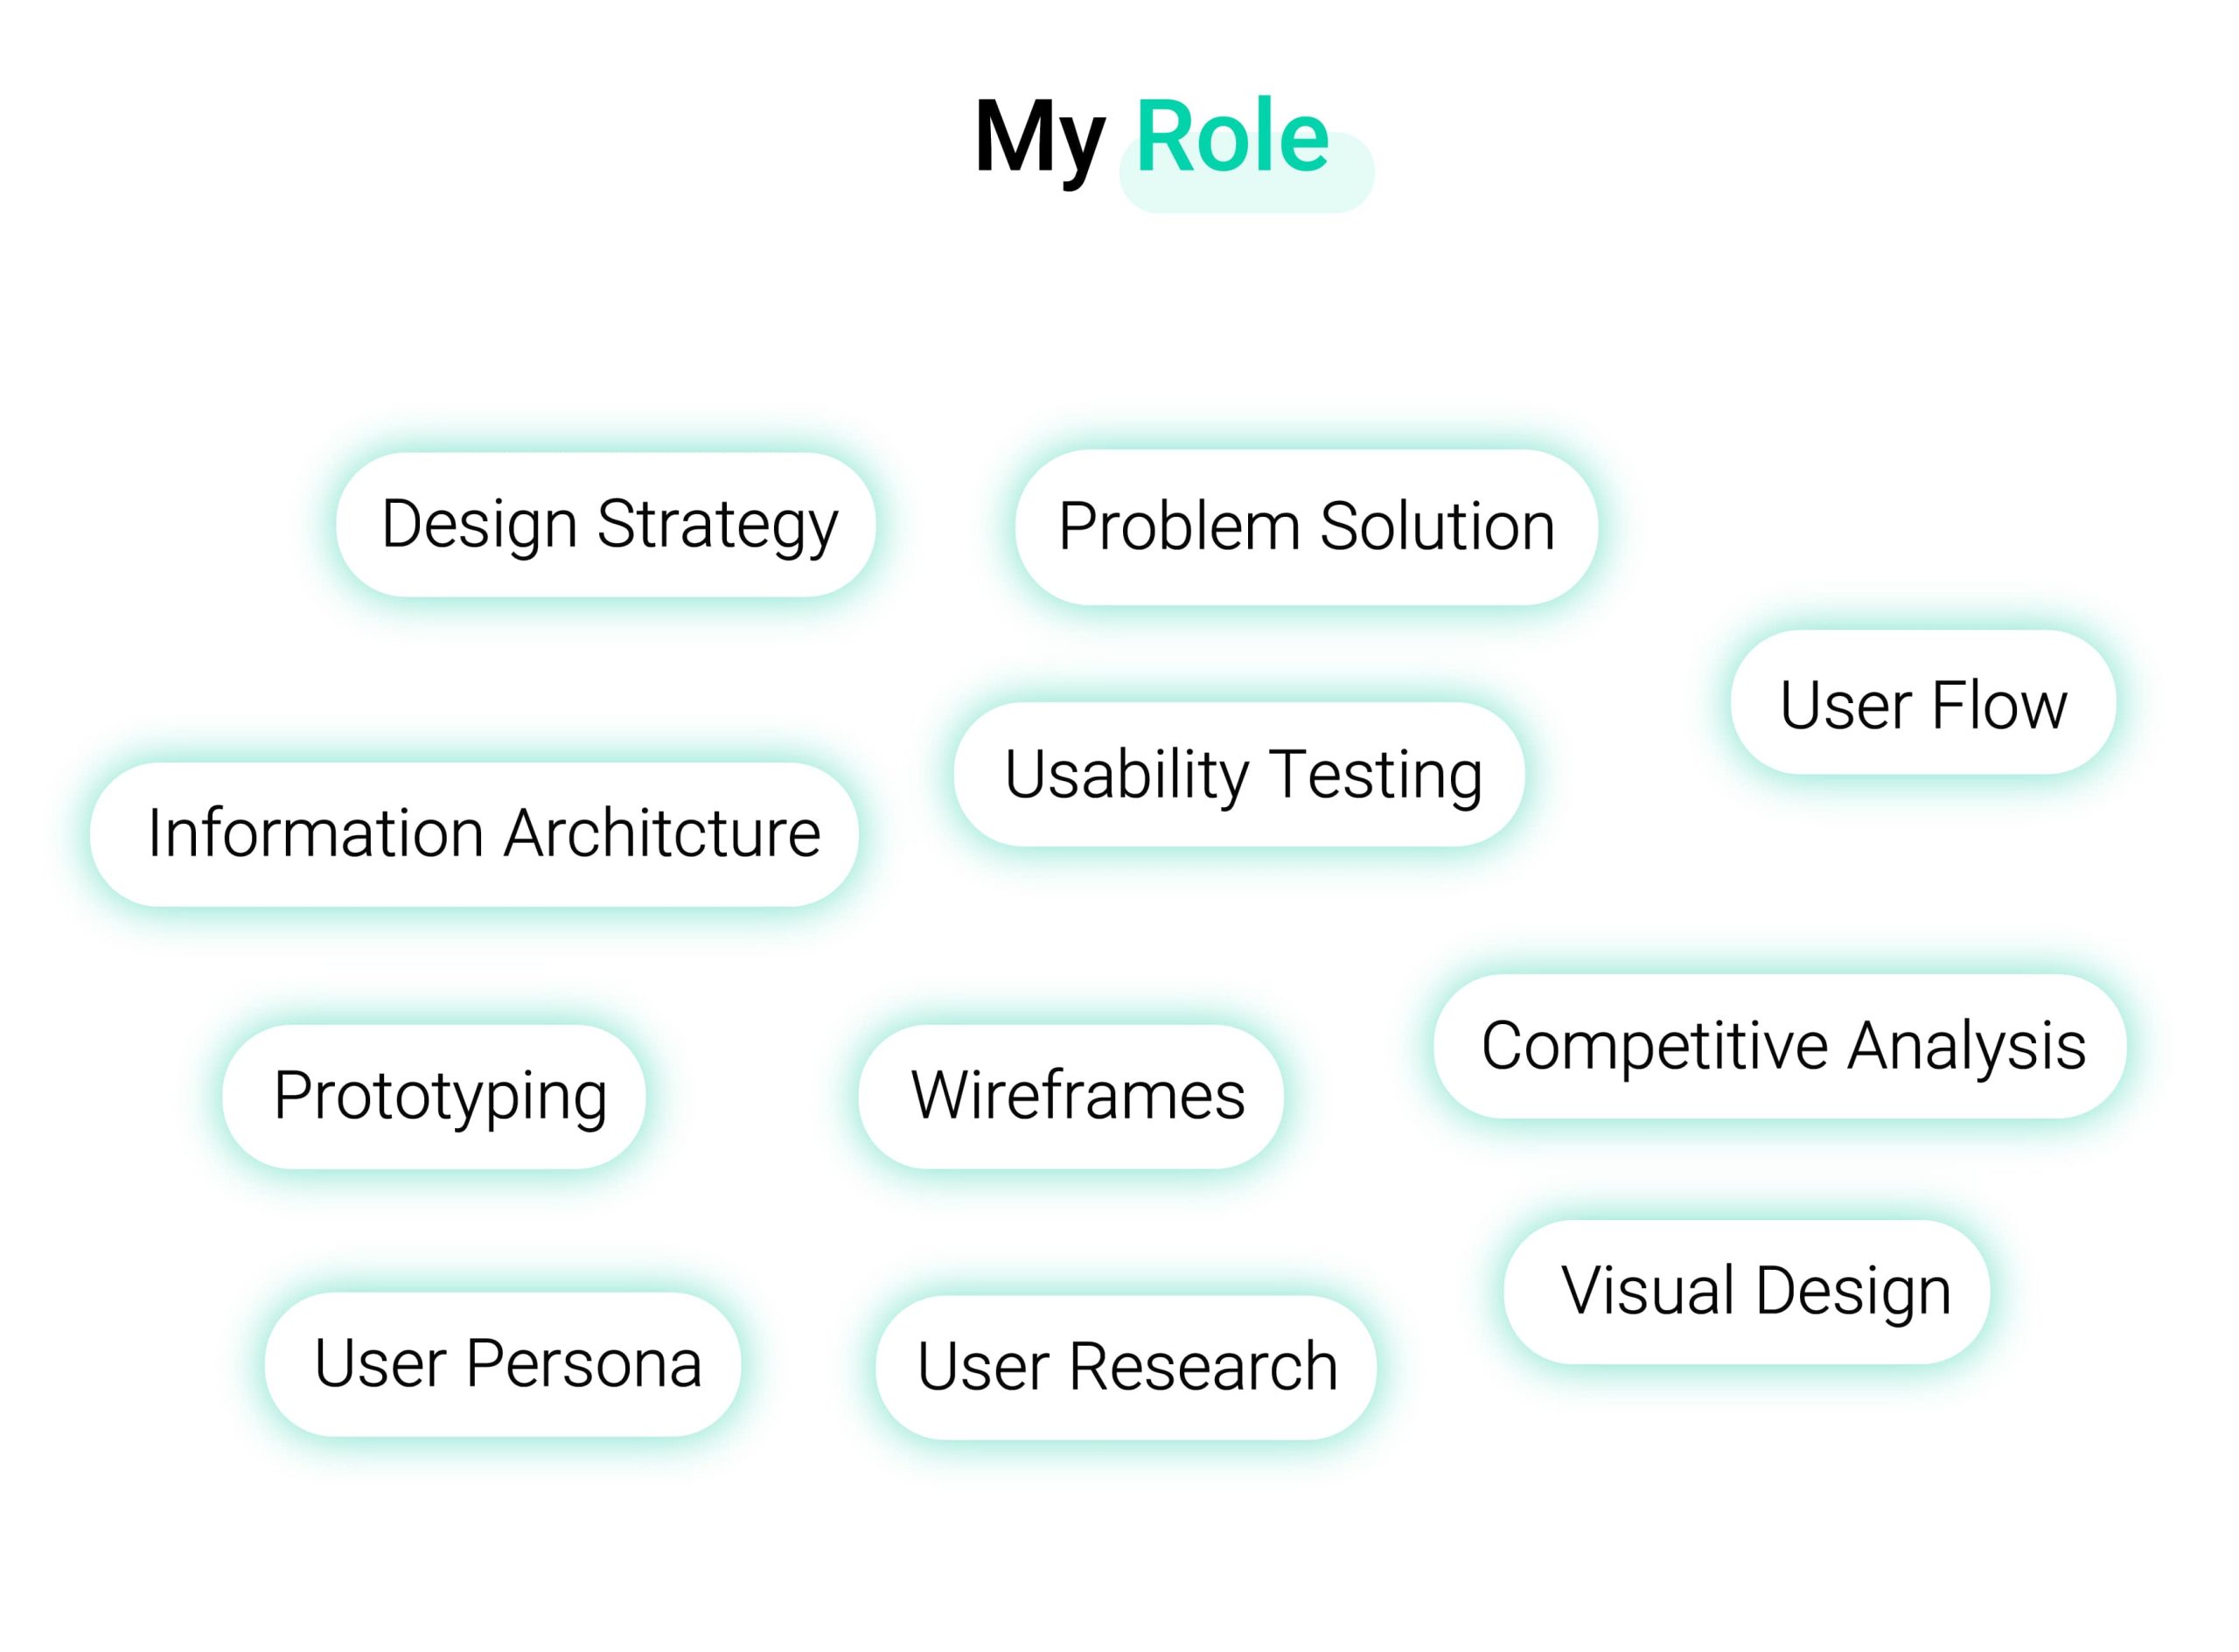Viewport: 2239px width, 1652px height.
Task: Select the Wireframes pill
Action: (x=1071, y=1097)
